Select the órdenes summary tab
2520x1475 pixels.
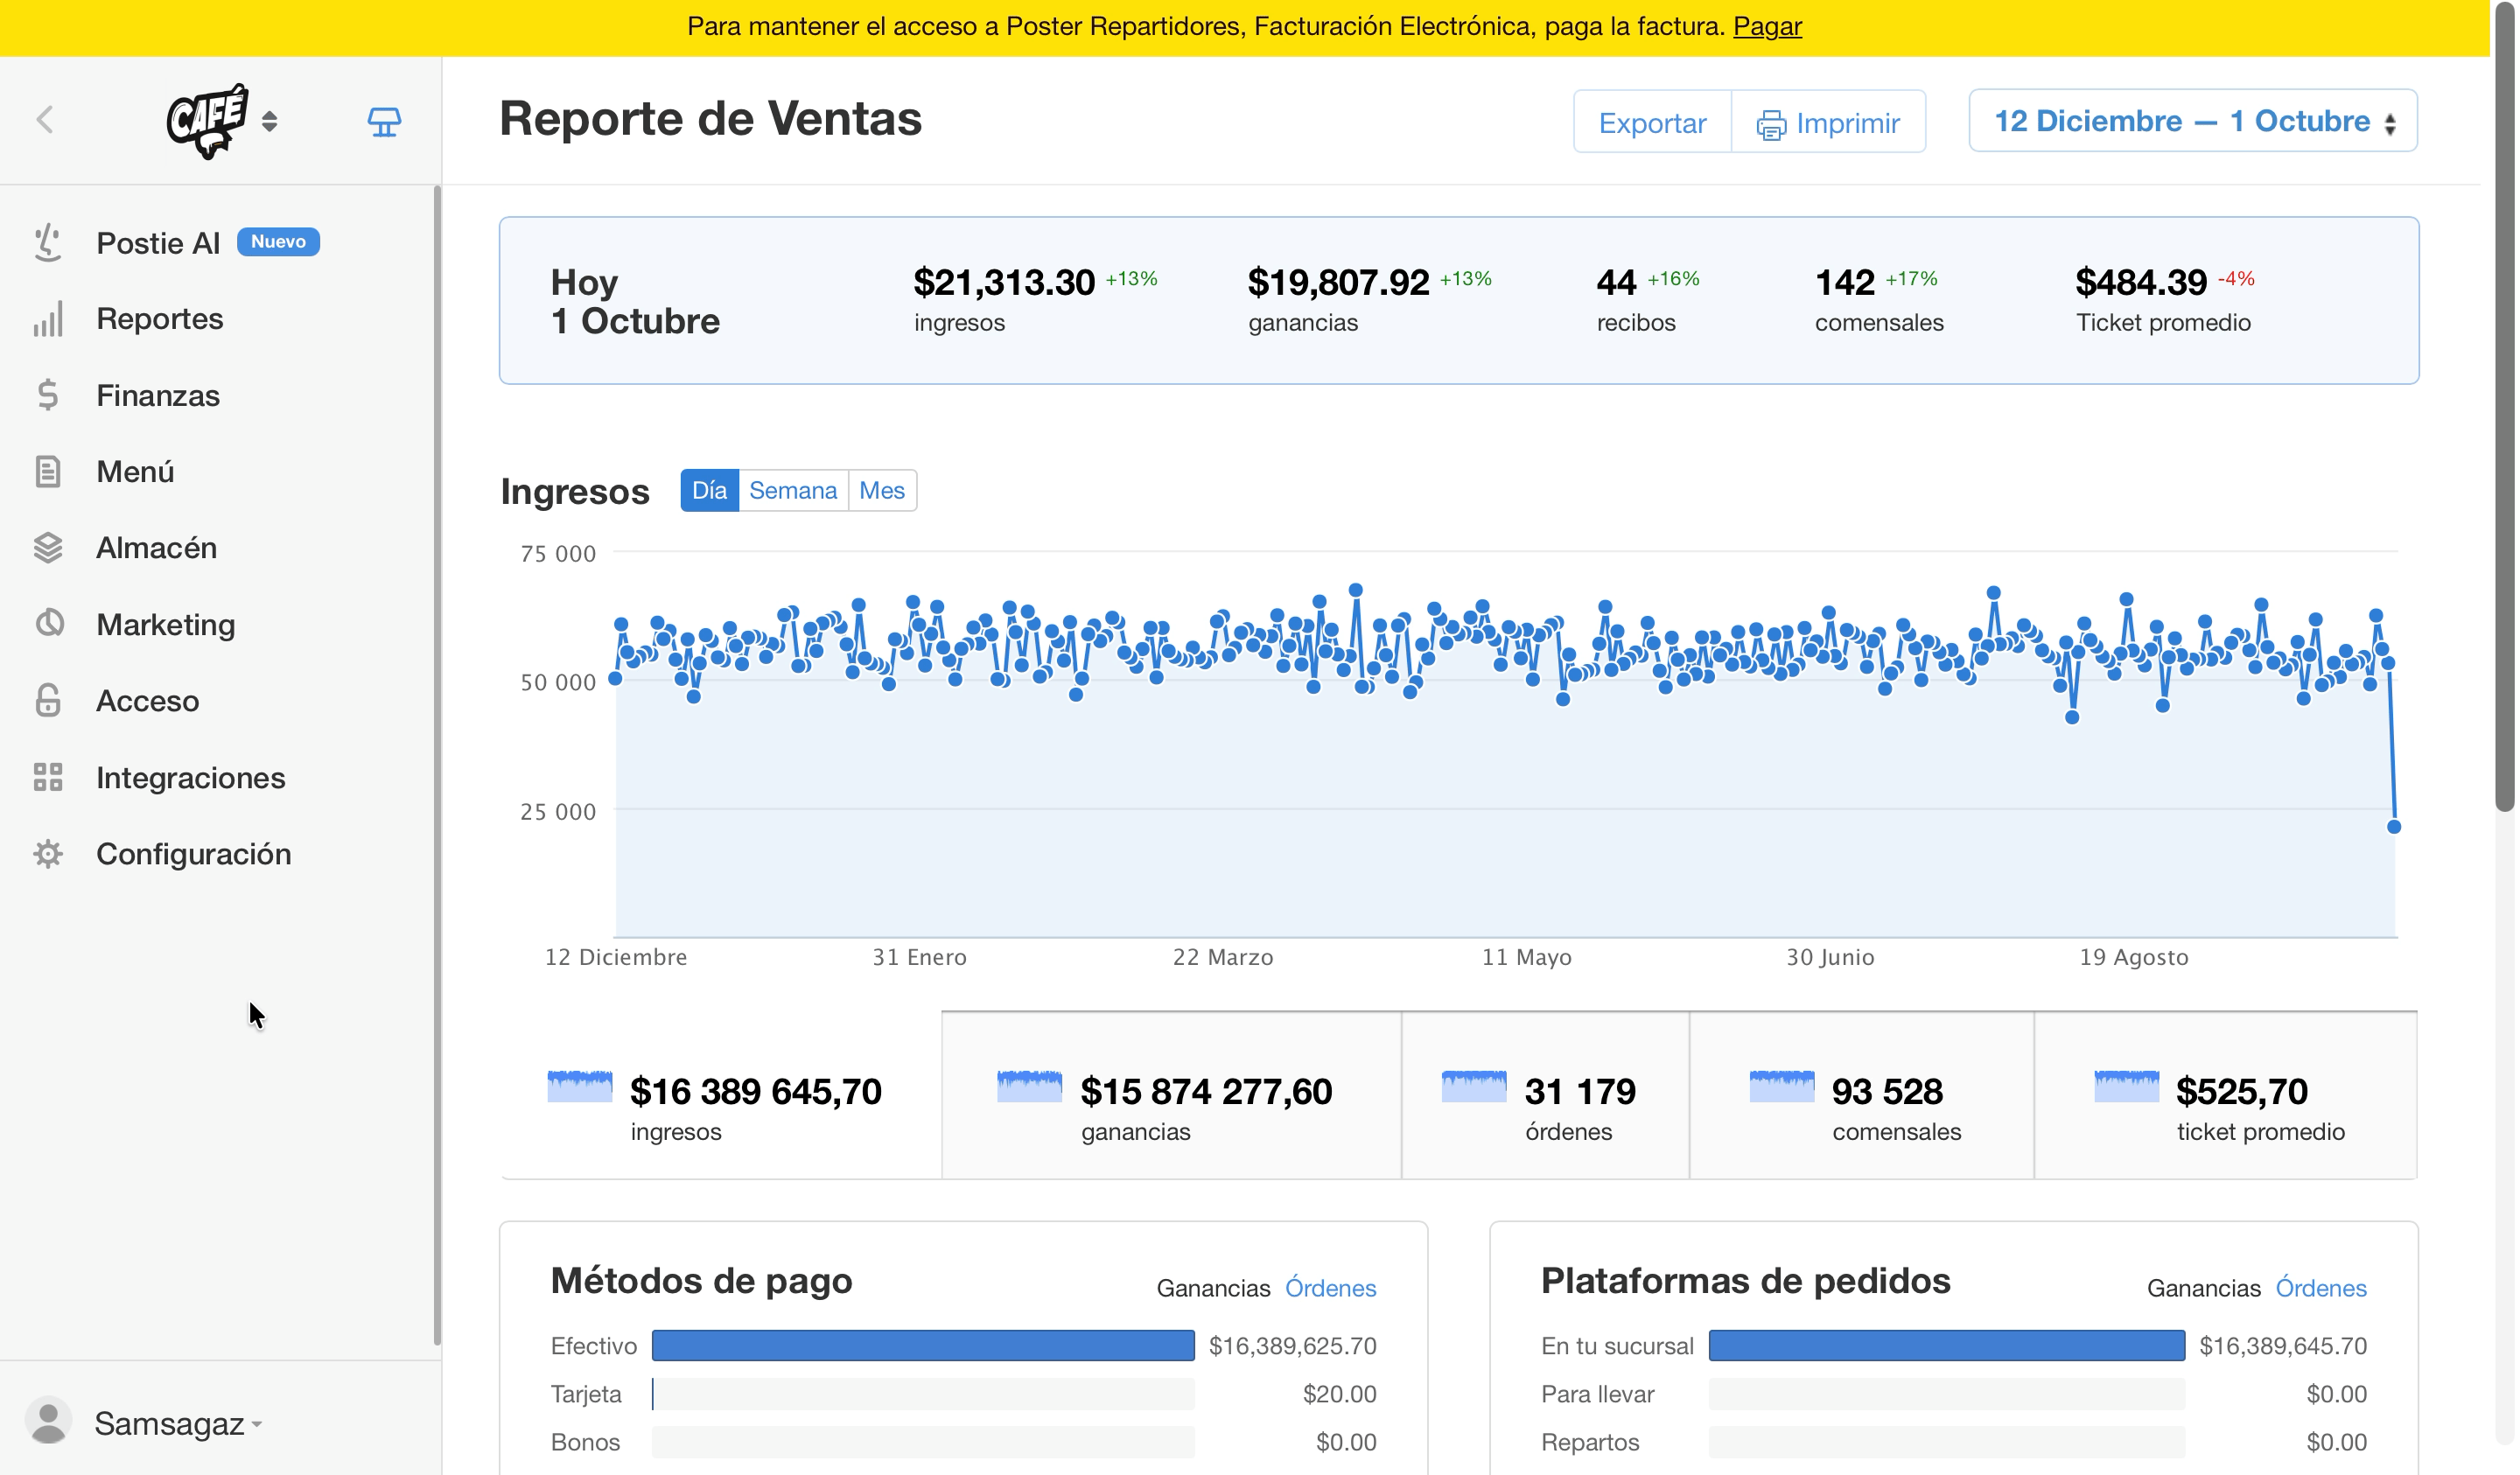point(1544,1095)
